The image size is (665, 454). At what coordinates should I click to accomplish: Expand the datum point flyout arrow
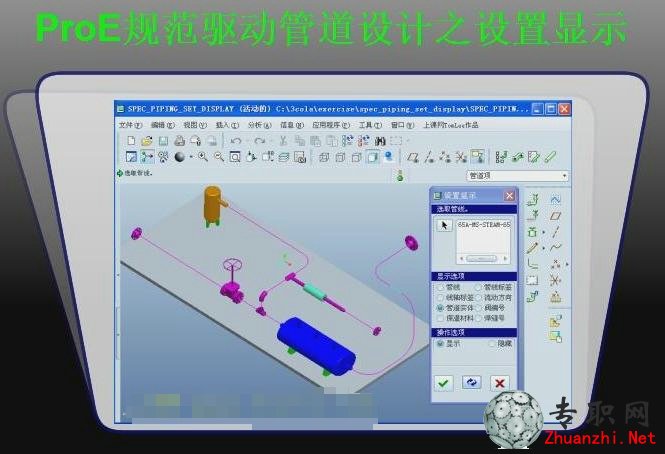pos(567,264)
